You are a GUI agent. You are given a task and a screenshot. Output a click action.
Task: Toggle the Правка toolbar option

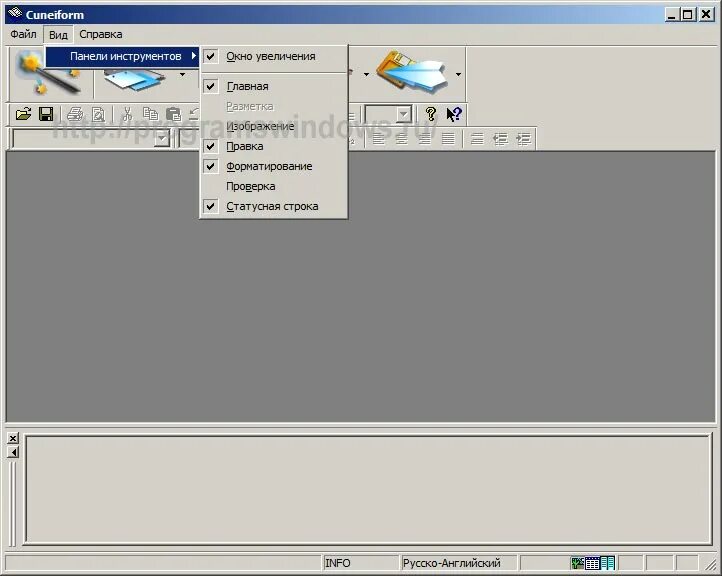274,146
